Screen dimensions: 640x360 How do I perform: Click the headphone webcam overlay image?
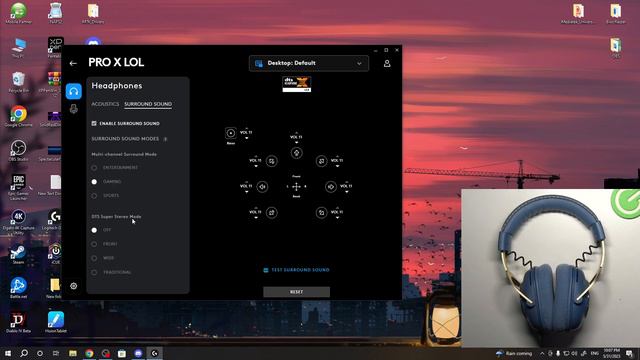[x=551, y=268]
